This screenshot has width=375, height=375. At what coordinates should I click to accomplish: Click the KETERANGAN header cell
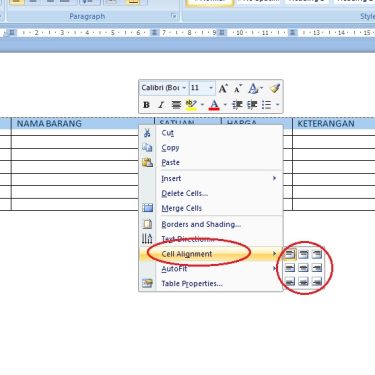[x=334, y=123]
